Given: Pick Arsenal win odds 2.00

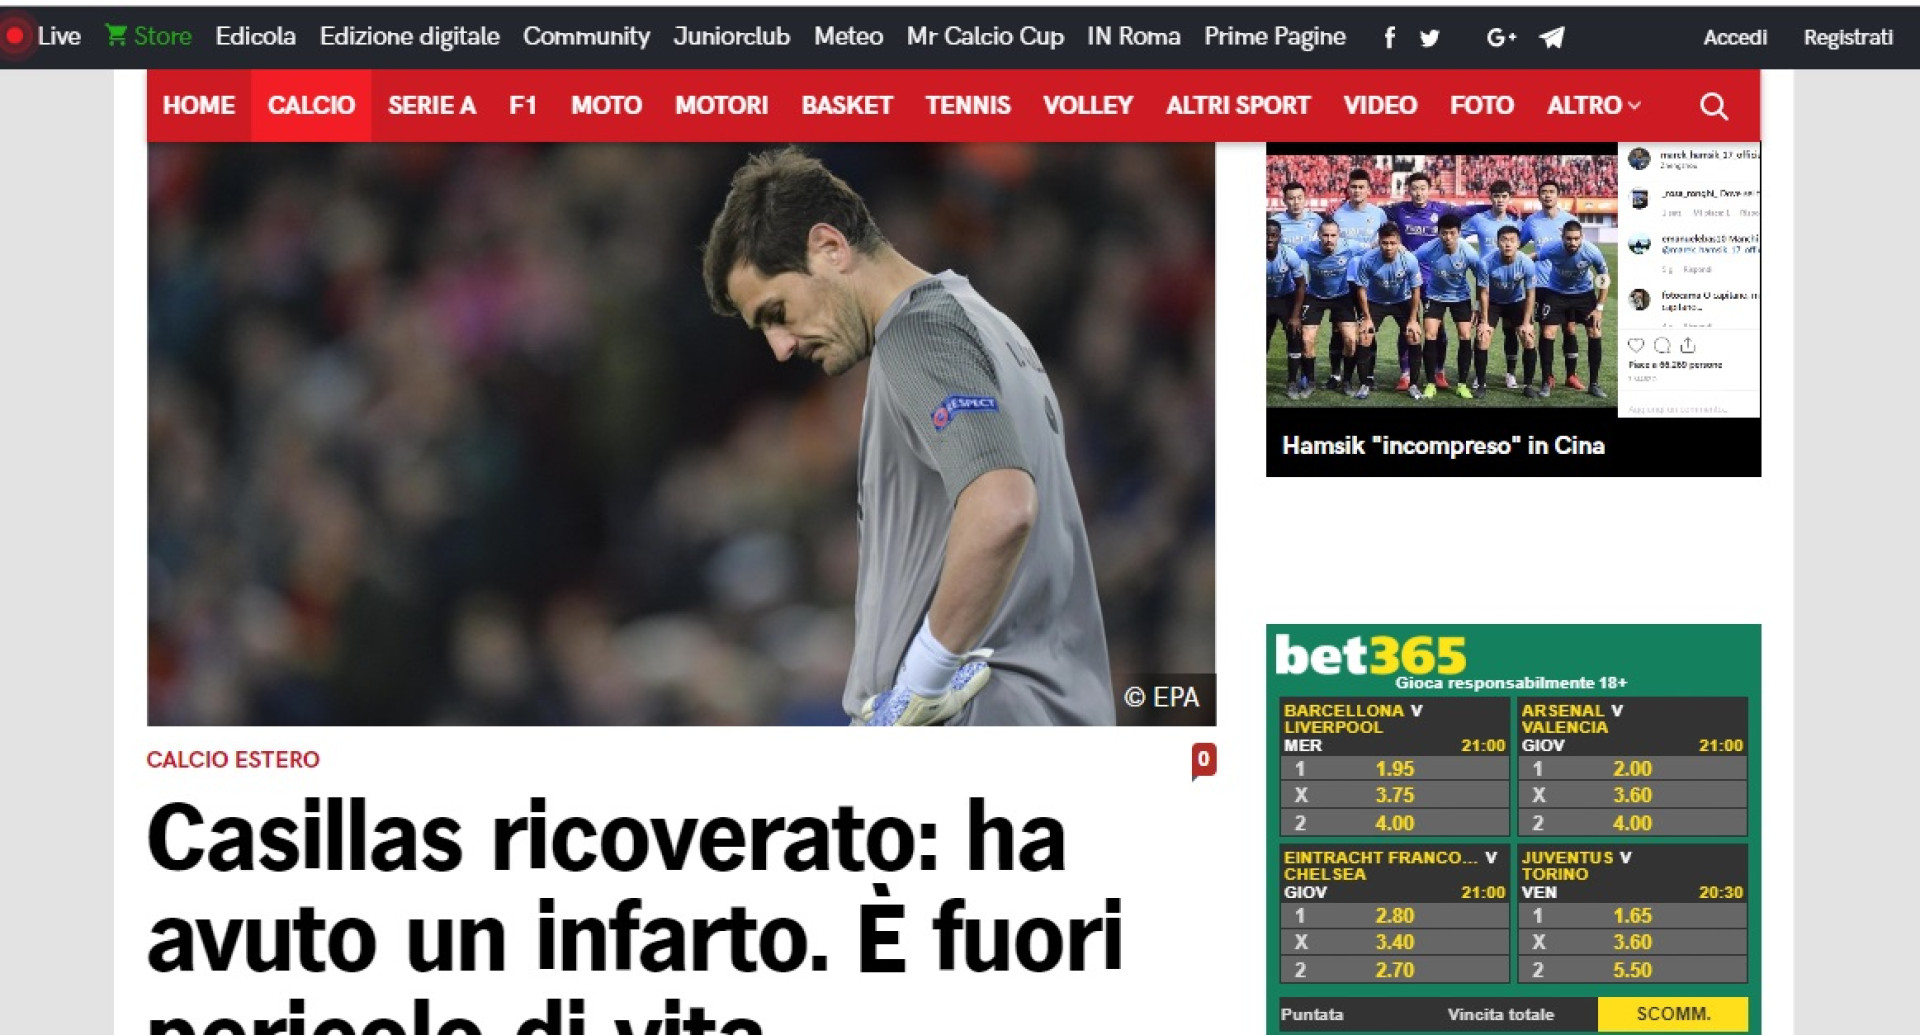Looking at the screenshot, I should (x=1632, y=769).
